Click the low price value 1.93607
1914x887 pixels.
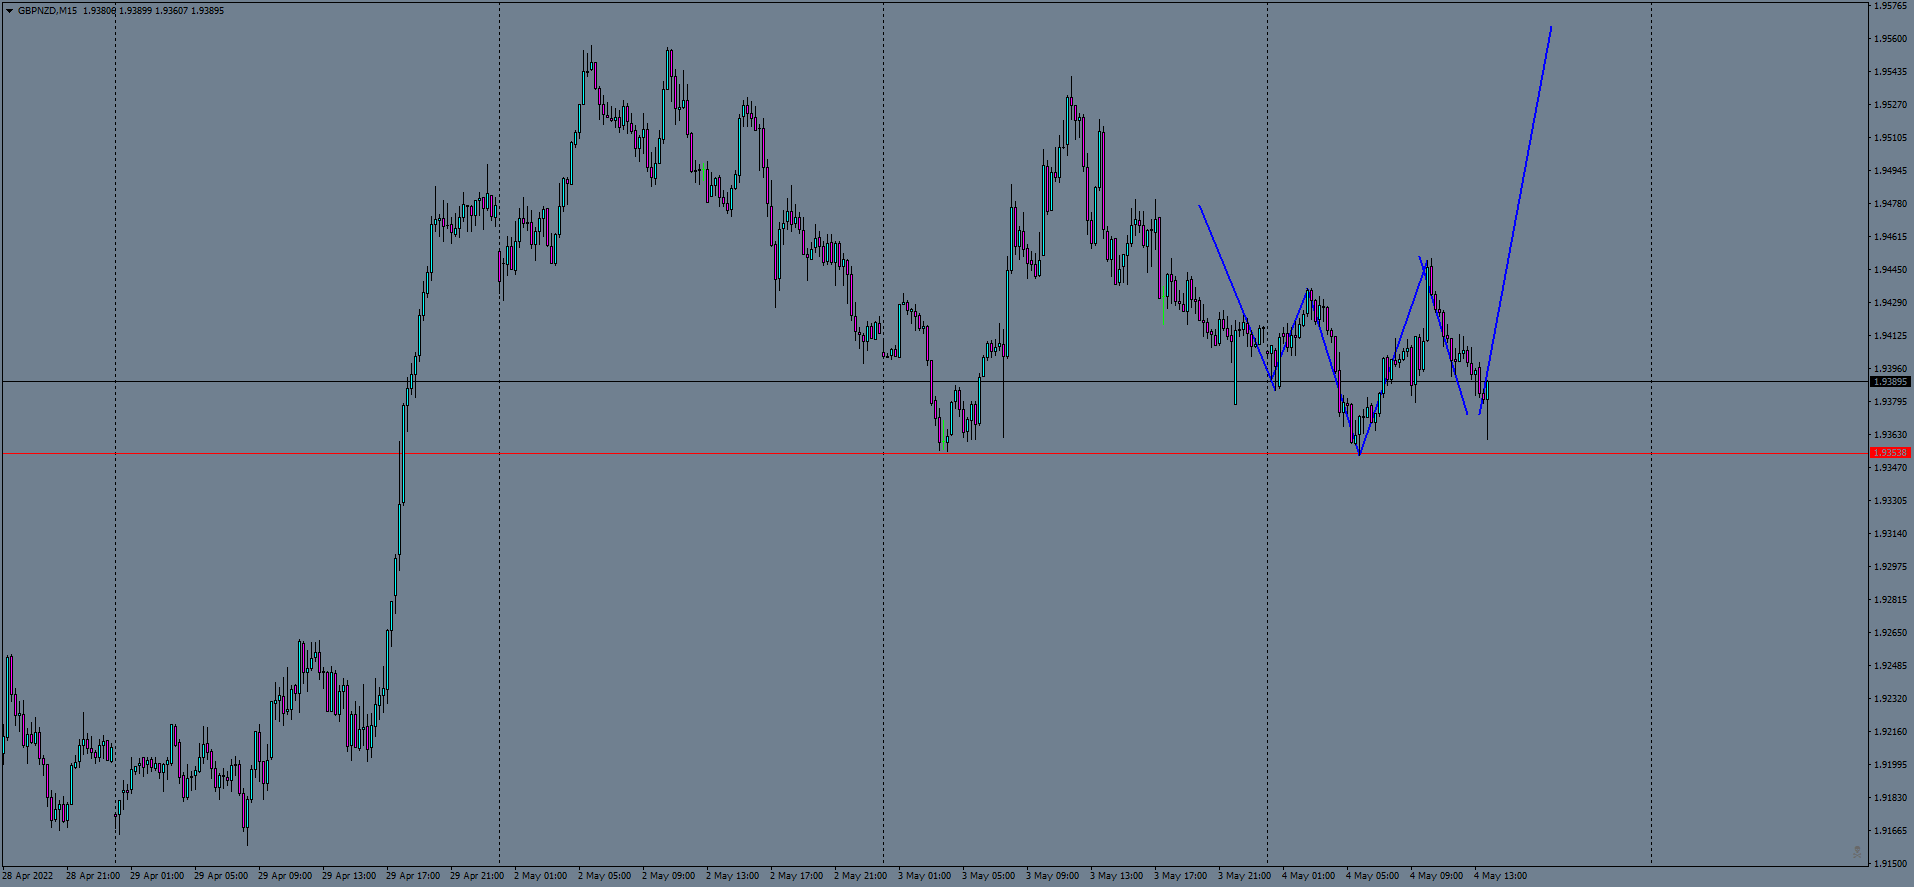(171, 11)
